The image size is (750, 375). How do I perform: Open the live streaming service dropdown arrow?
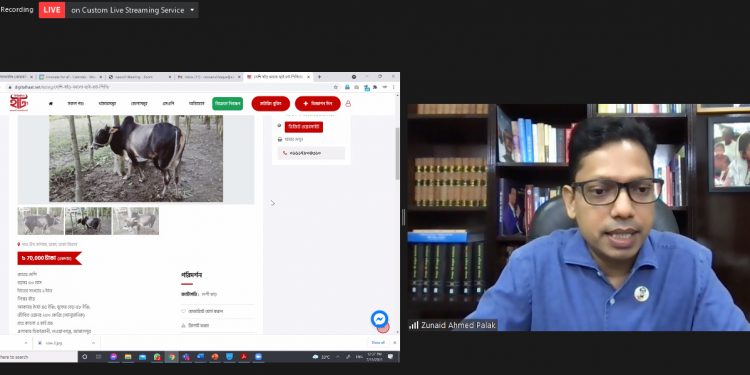pyautogui.click(x=192, y=10)
